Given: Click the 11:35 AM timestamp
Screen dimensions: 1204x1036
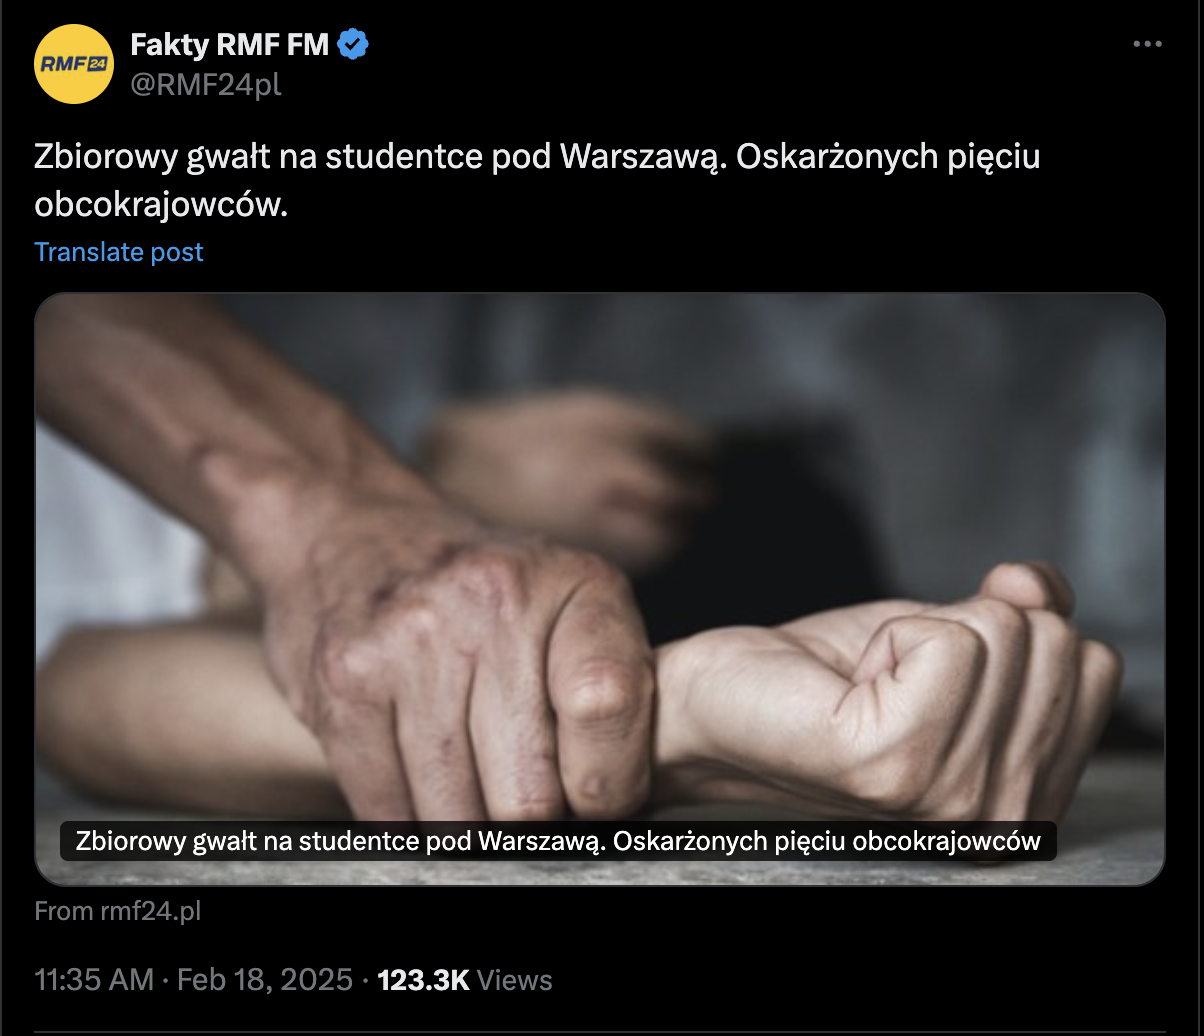Looking at the screenshot, I should [95, 979].
